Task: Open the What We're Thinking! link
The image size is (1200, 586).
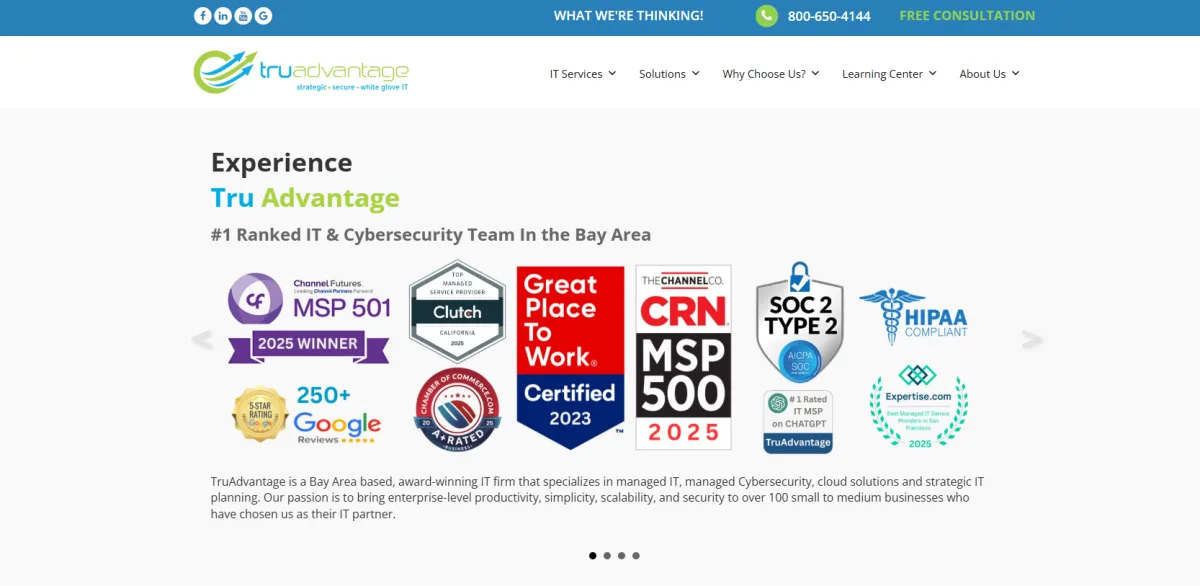Action: 629,16
